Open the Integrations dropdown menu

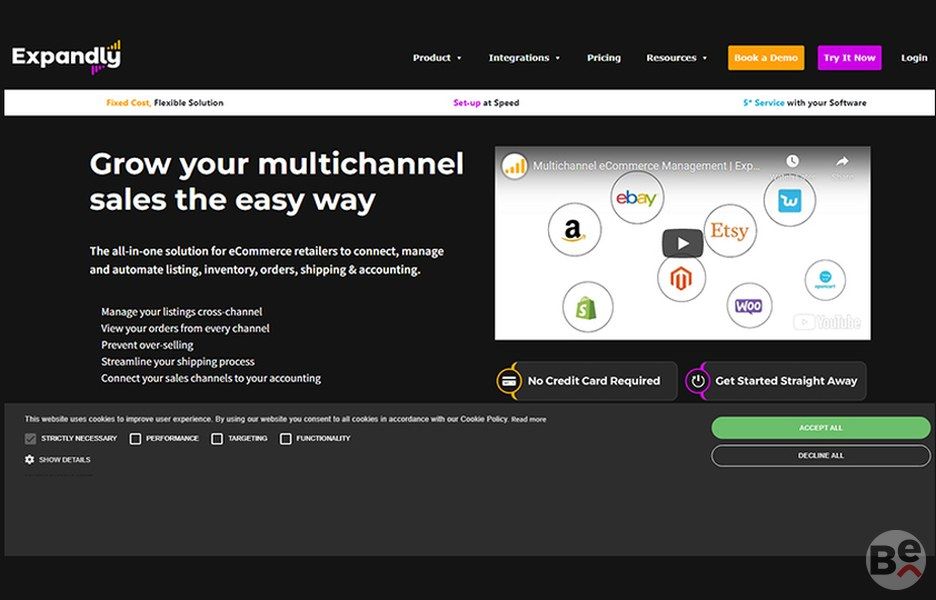point(524,58)
